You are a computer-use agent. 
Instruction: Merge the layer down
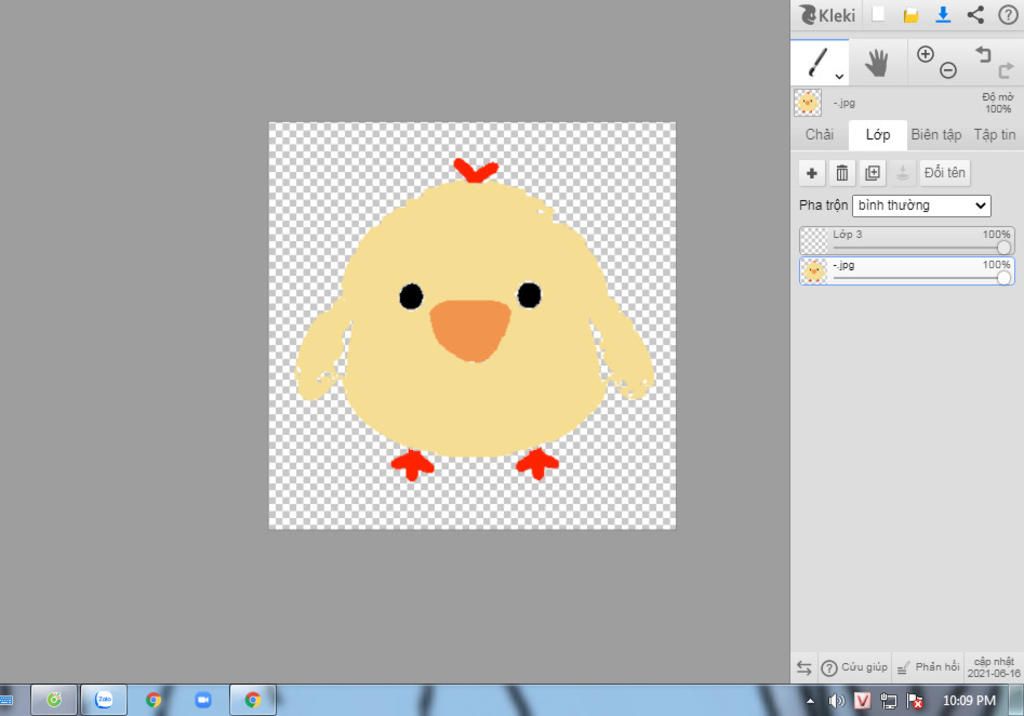pyautogui.click(x=903, y=173)
